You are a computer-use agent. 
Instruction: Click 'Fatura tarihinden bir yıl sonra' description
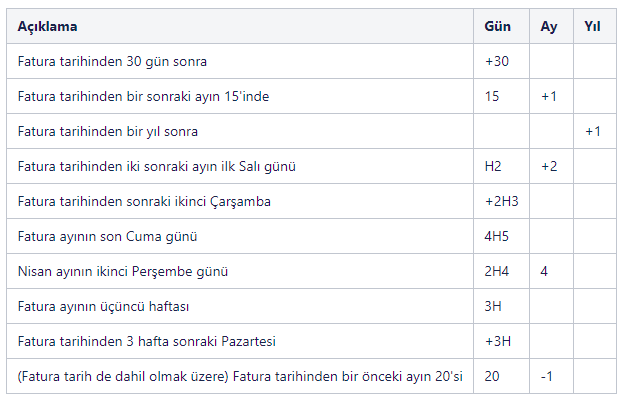coord(108,132)
